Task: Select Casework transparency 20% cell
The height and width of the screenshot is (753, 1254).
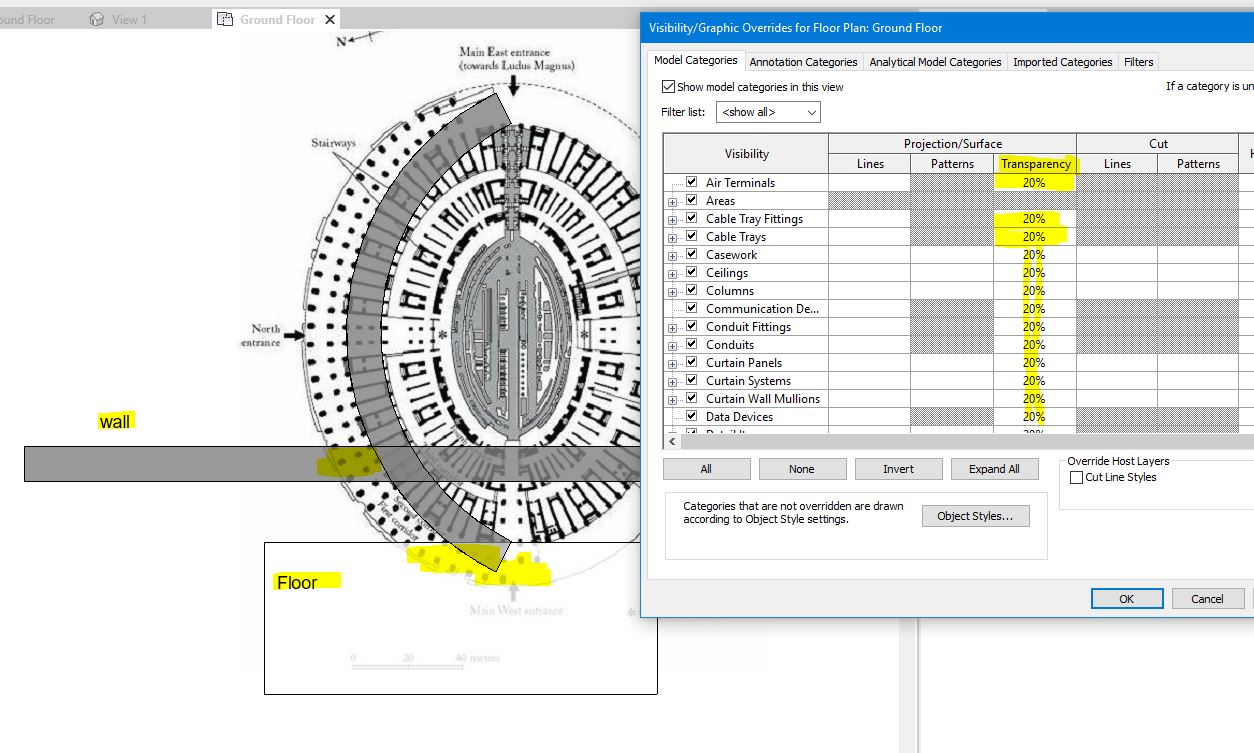Action: point(1034,255)
